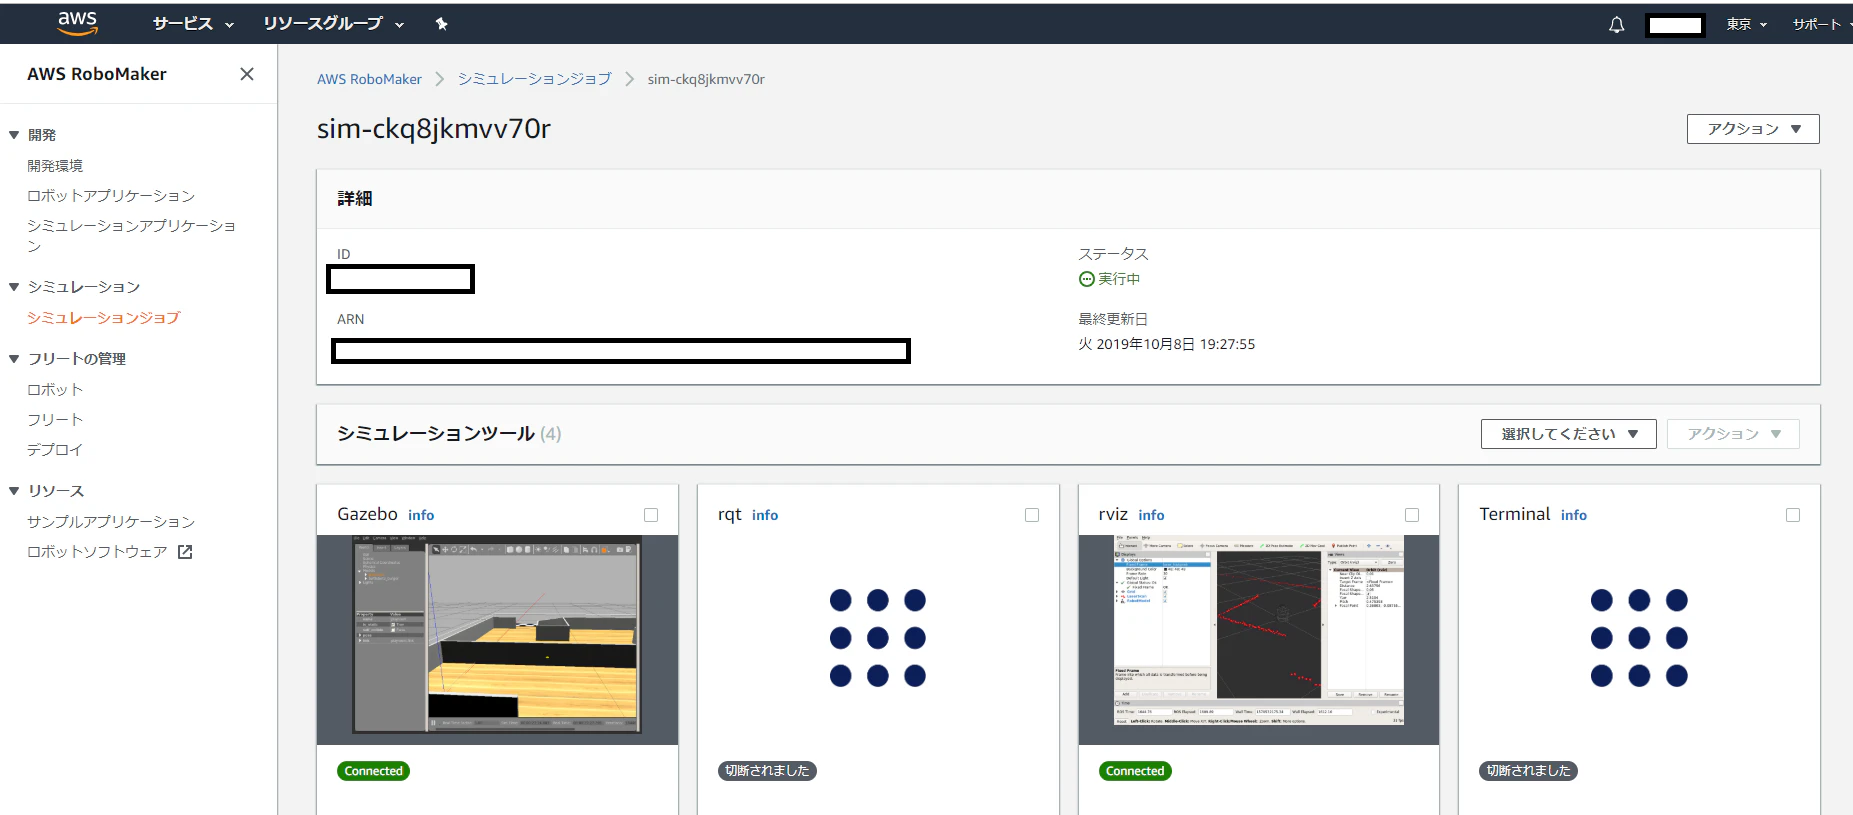Open the rviz info link
Viewport: 1853px width, 815px height.
(1151, 515)
